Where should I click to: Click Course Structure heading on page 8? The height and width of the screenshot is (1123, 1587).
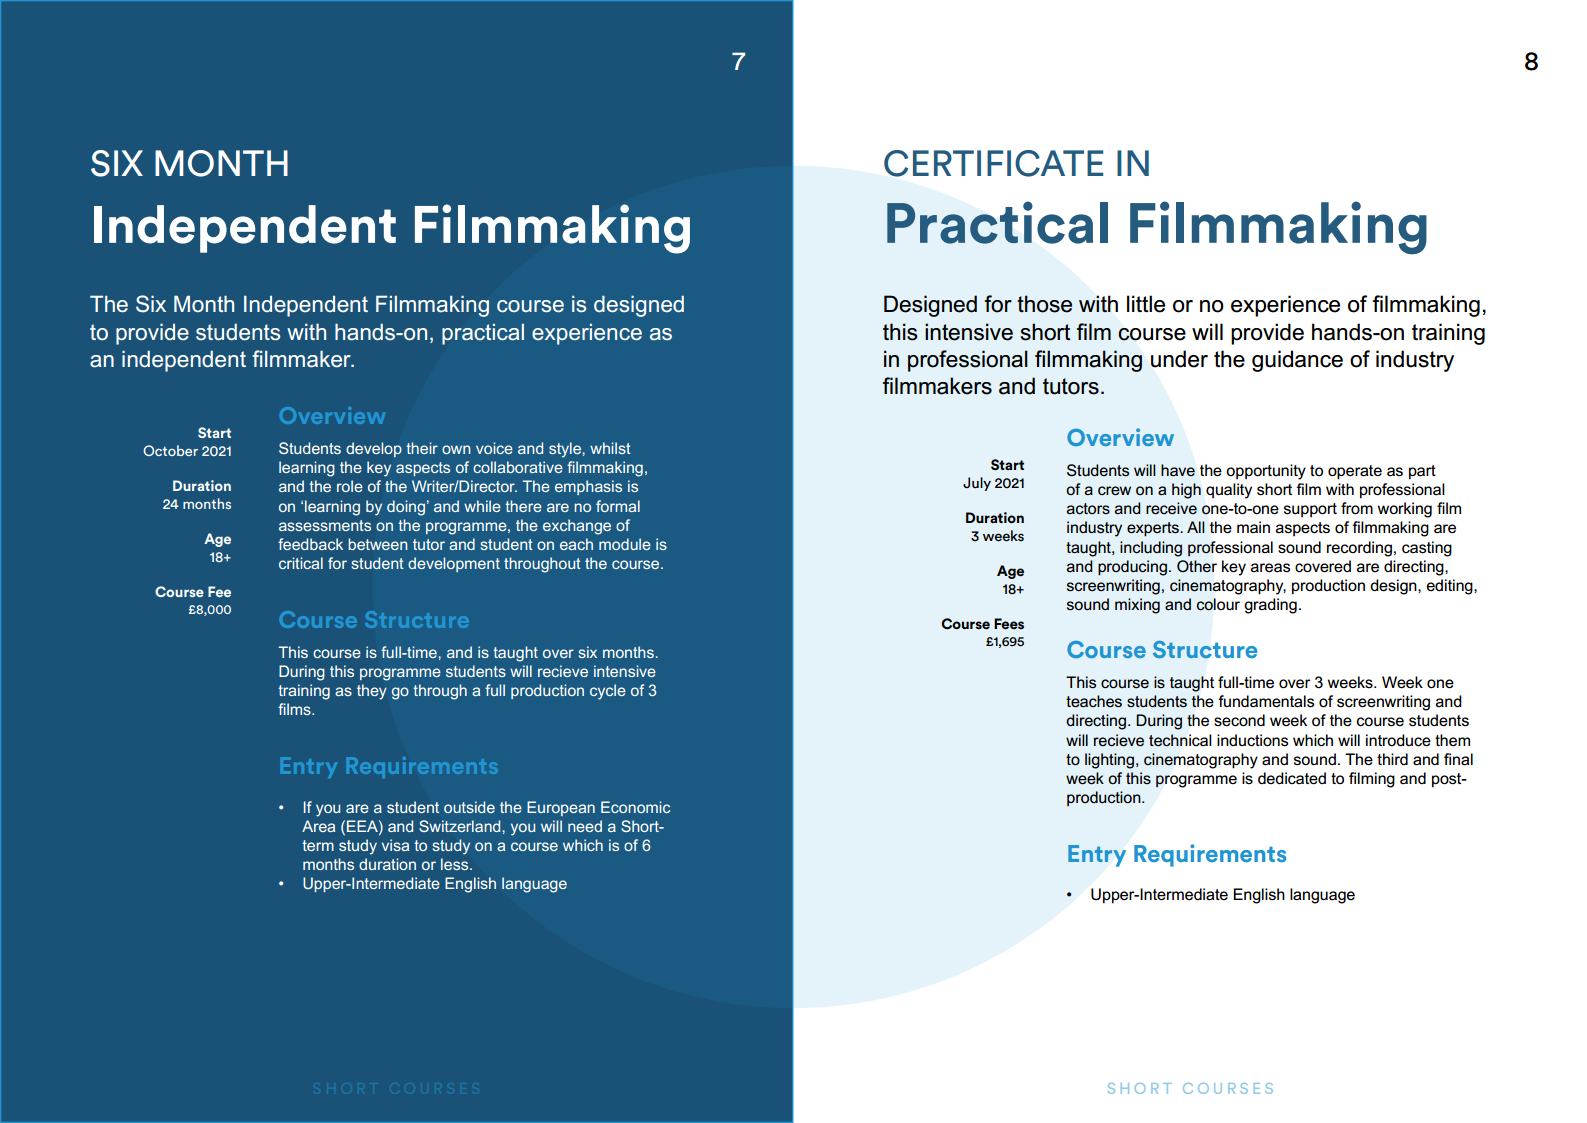pos(1162,650)
